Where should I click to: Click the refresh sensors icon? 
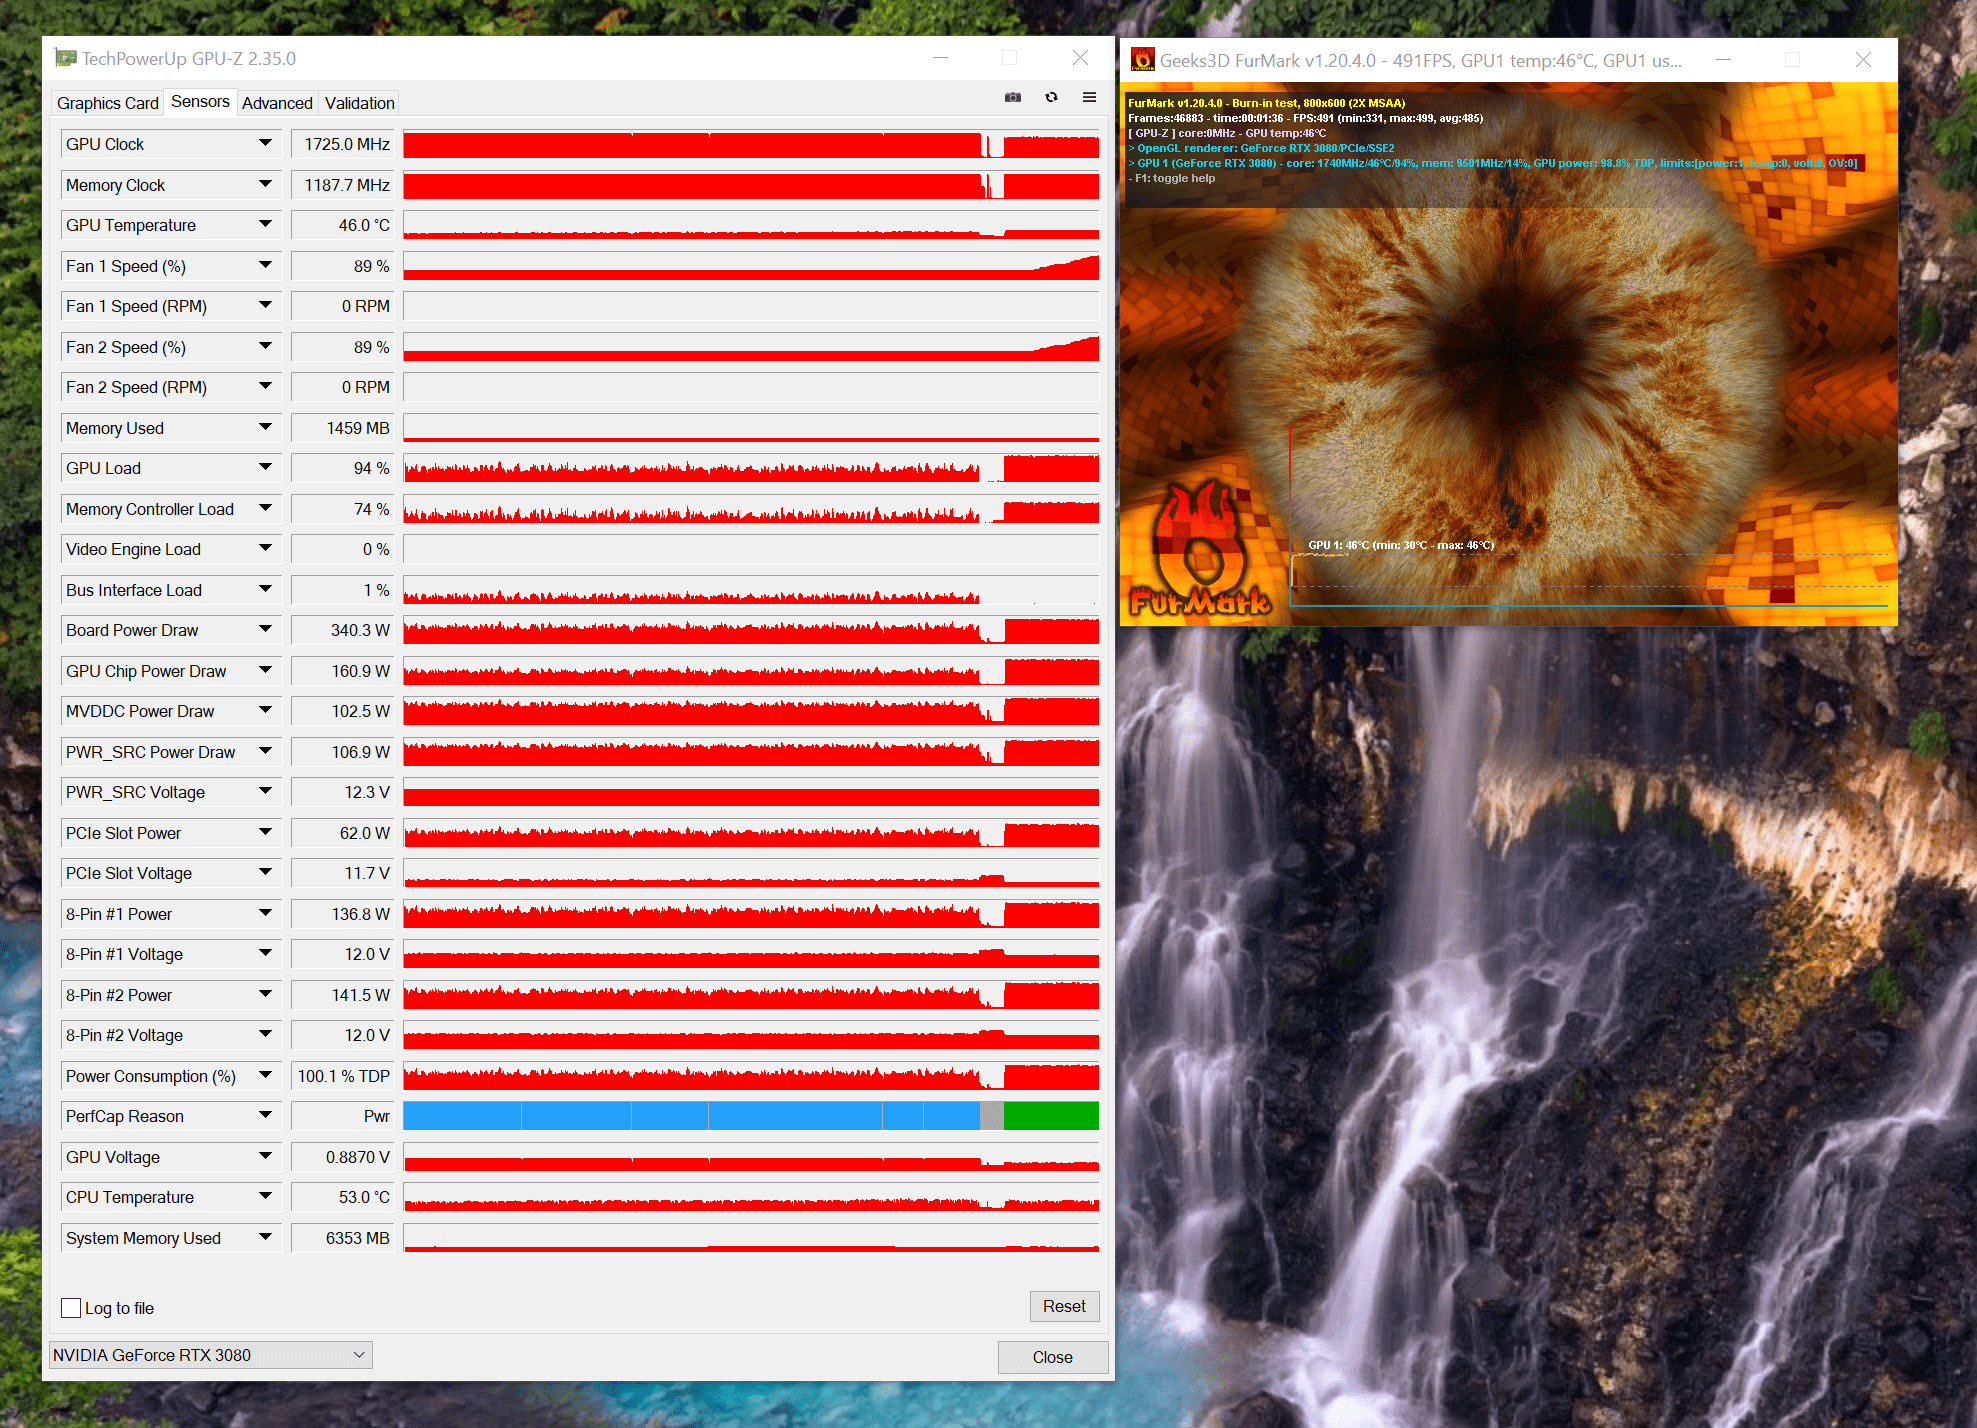(x=1051, y=97)
